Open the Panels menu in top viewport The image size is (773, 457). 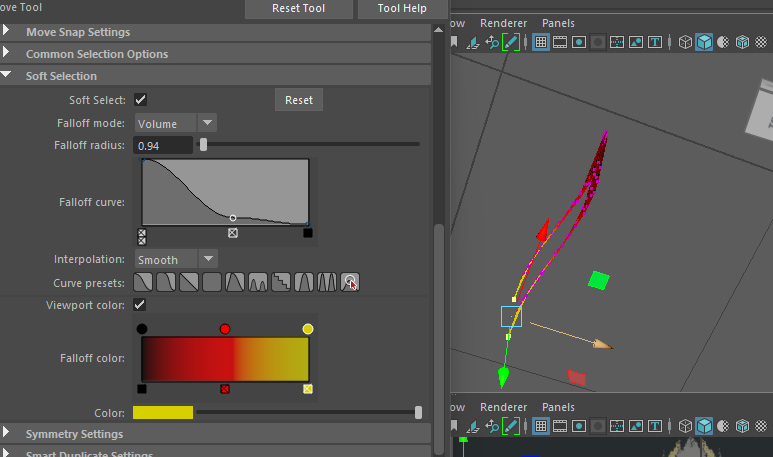[x=558, y=23]
